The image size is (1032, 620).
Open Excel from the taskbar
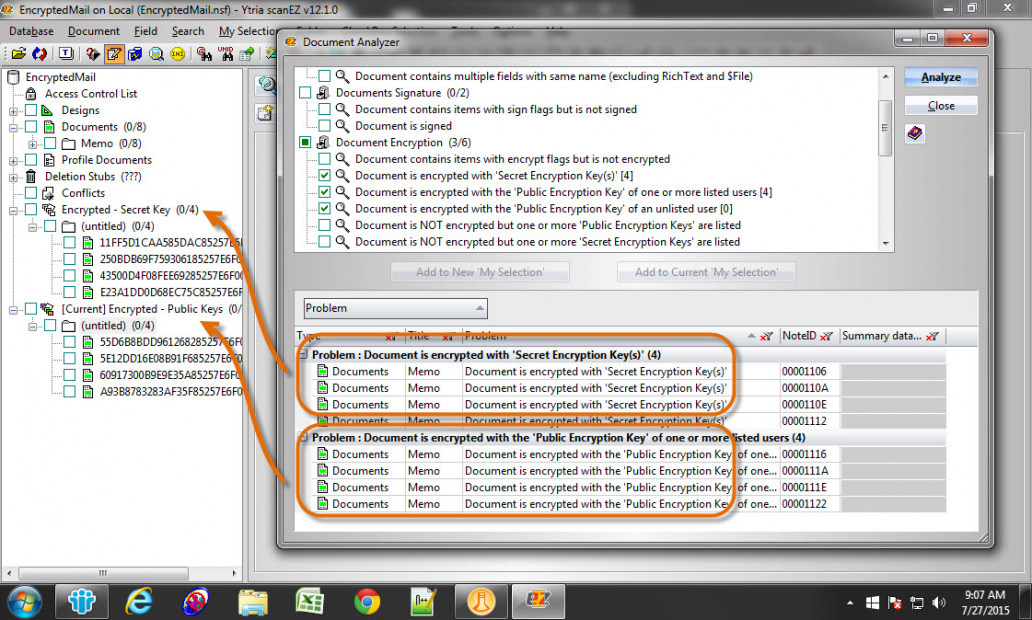click(309, 602)
